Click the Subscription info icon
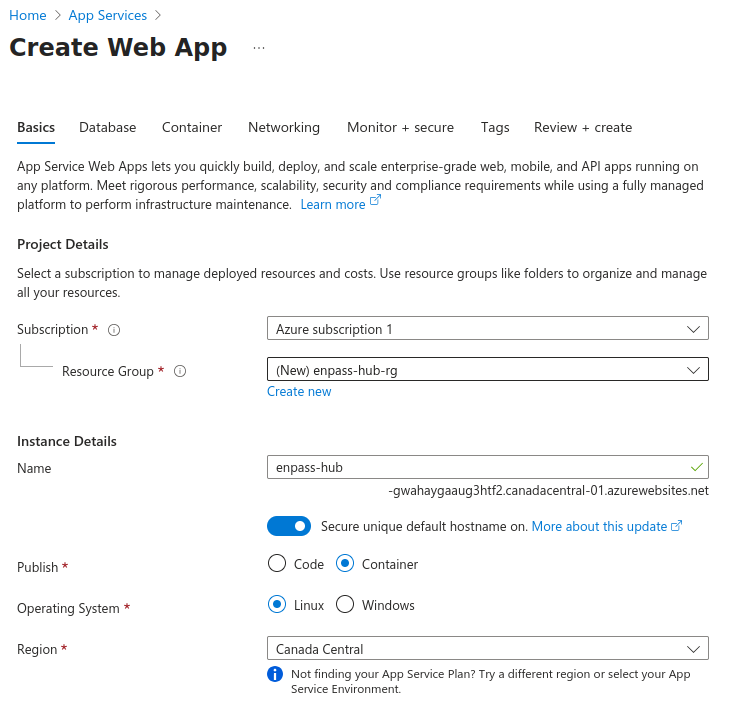 (114, 330)
